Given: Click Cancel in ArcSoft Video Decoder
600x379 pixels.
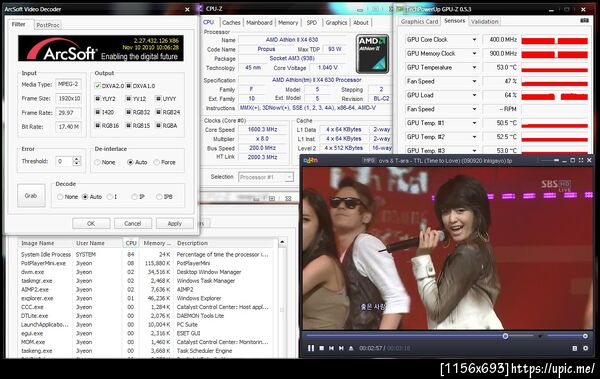Looking at the screenshot, I should coord(133,224).
